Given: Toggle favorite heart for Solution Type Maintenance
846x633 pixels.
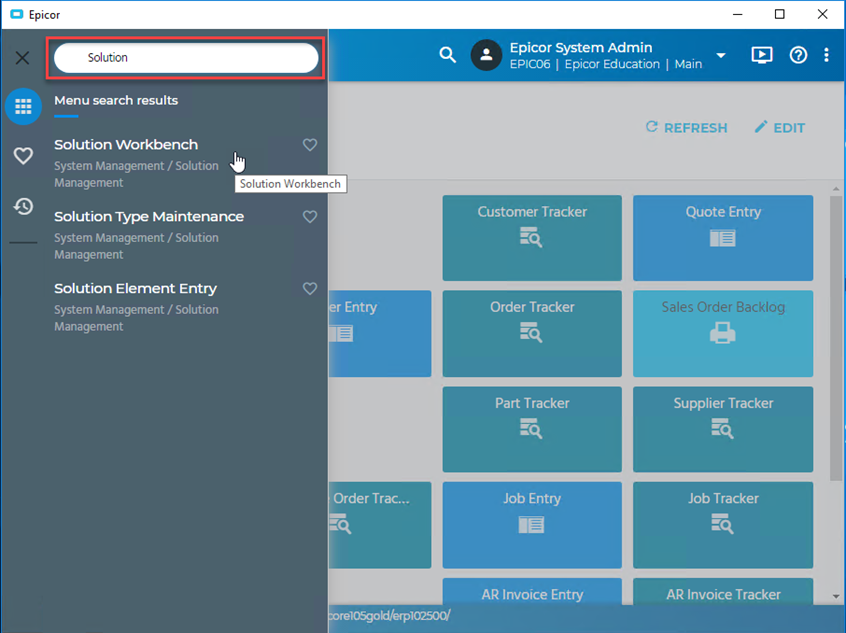Looking at the screenshot, I should (x=310, y=217).
